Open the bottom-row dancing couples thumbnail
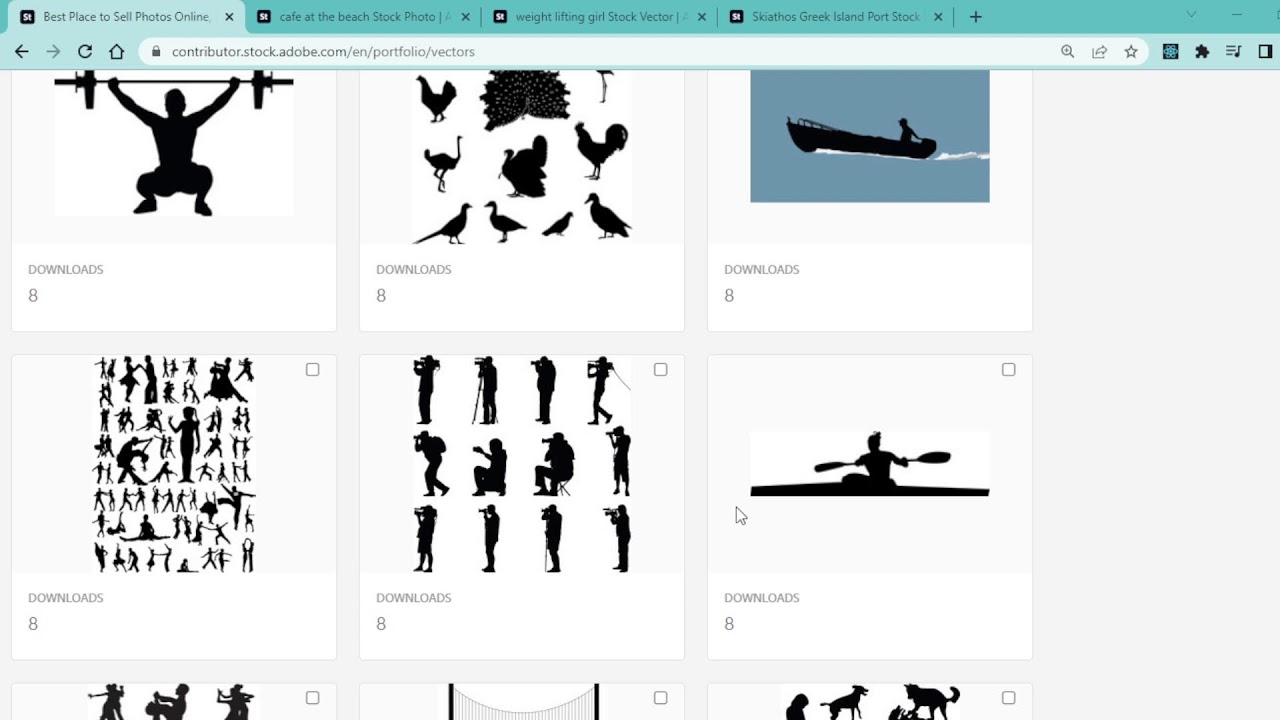Screen dimensions: 1280x720 tap(174, 702)
